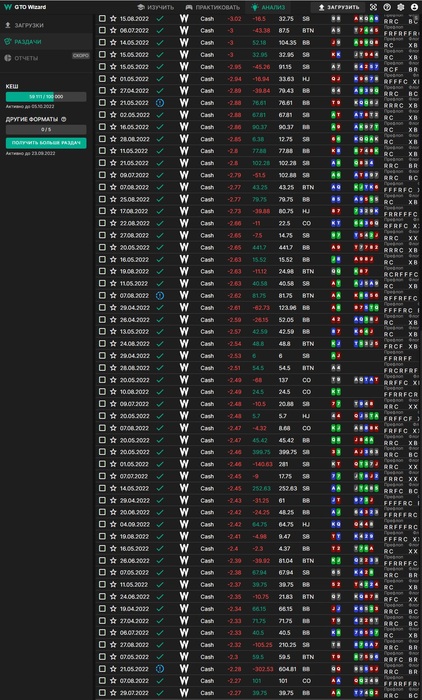Click the ЗАГРУЗИТЬ upload button
This screenshot has height=700, width=422.
[338, 7]
